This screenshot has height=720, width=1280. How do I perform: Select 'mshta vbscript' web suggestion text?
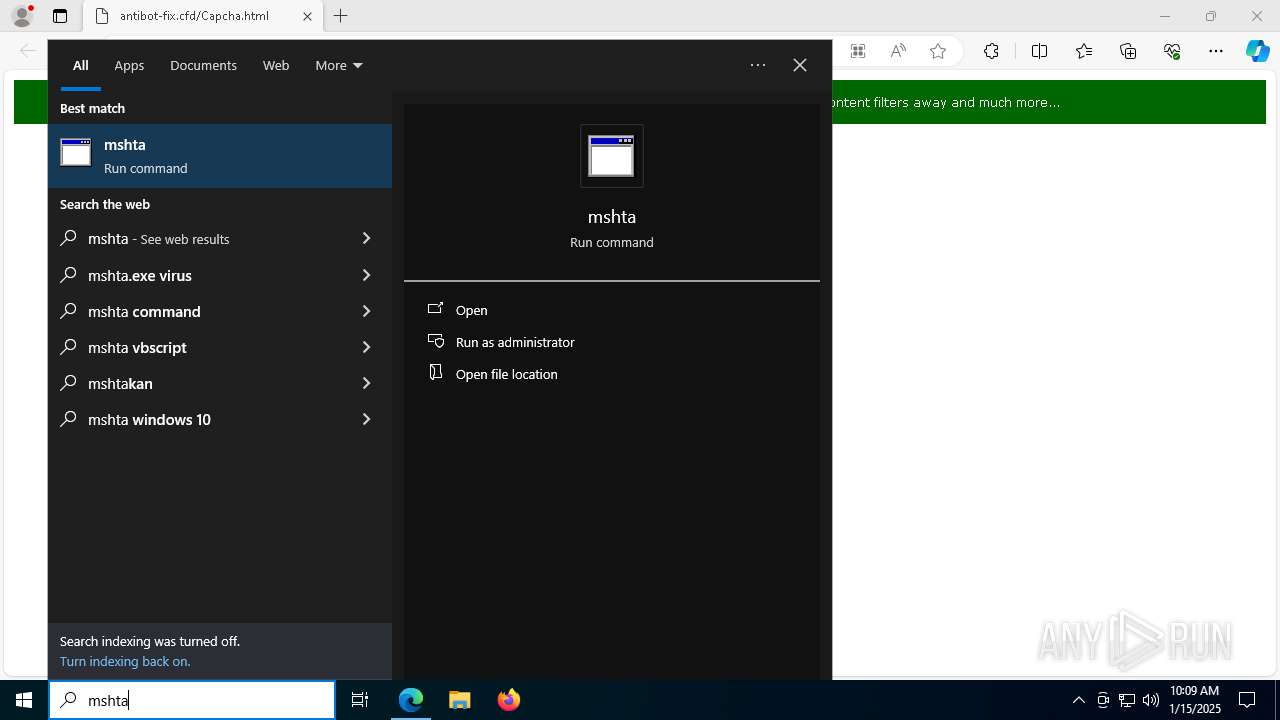click(137, 347)
